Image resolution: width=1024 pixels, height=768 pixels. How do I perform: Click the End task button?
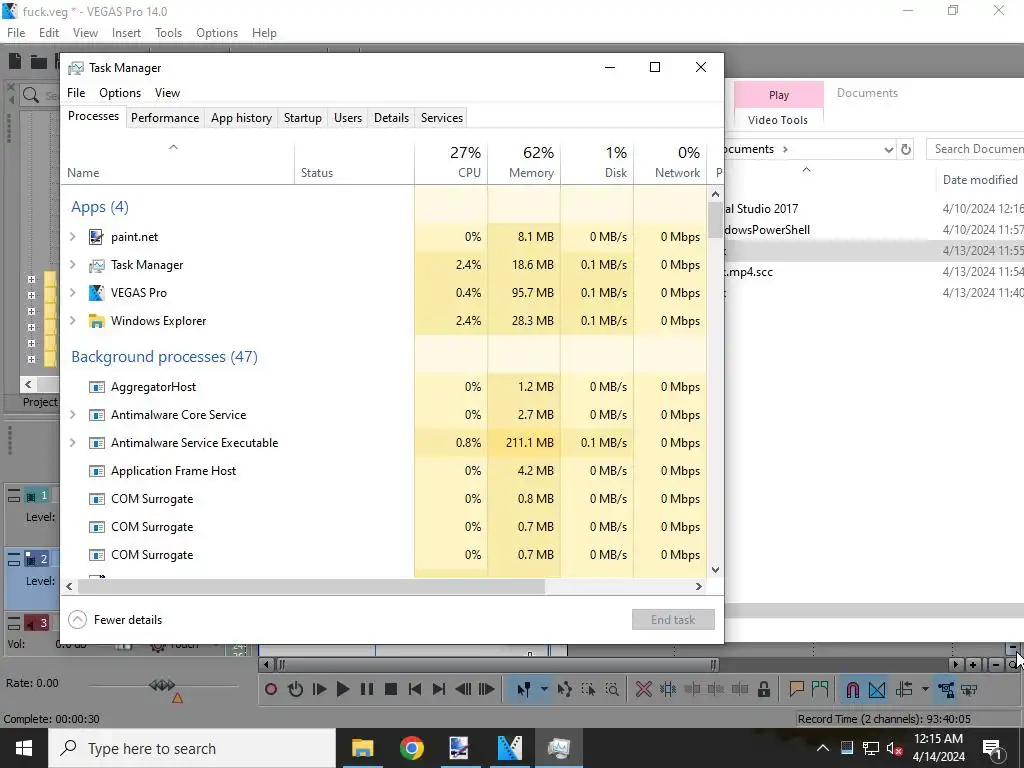(x=673, y=620)
